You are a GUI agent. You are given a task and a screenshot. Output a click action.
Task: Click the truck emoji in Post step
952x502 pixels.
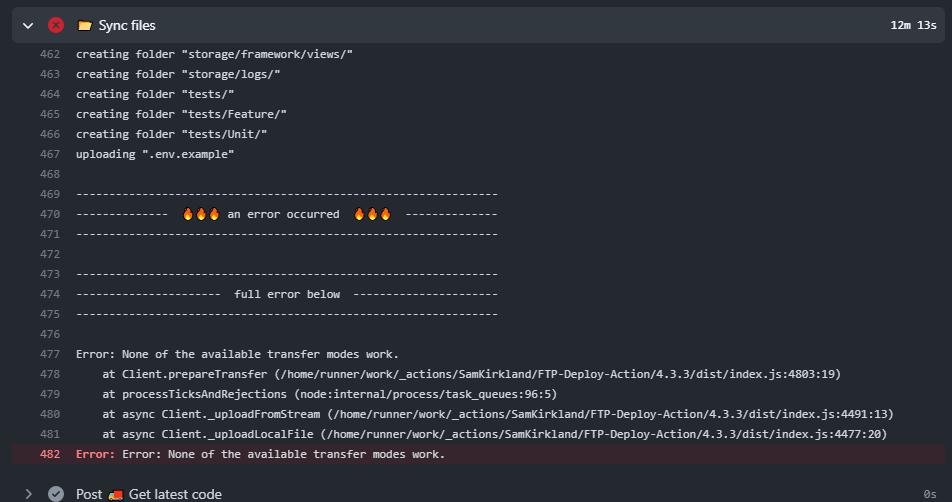pyautogui.click(x=115, y=494)
